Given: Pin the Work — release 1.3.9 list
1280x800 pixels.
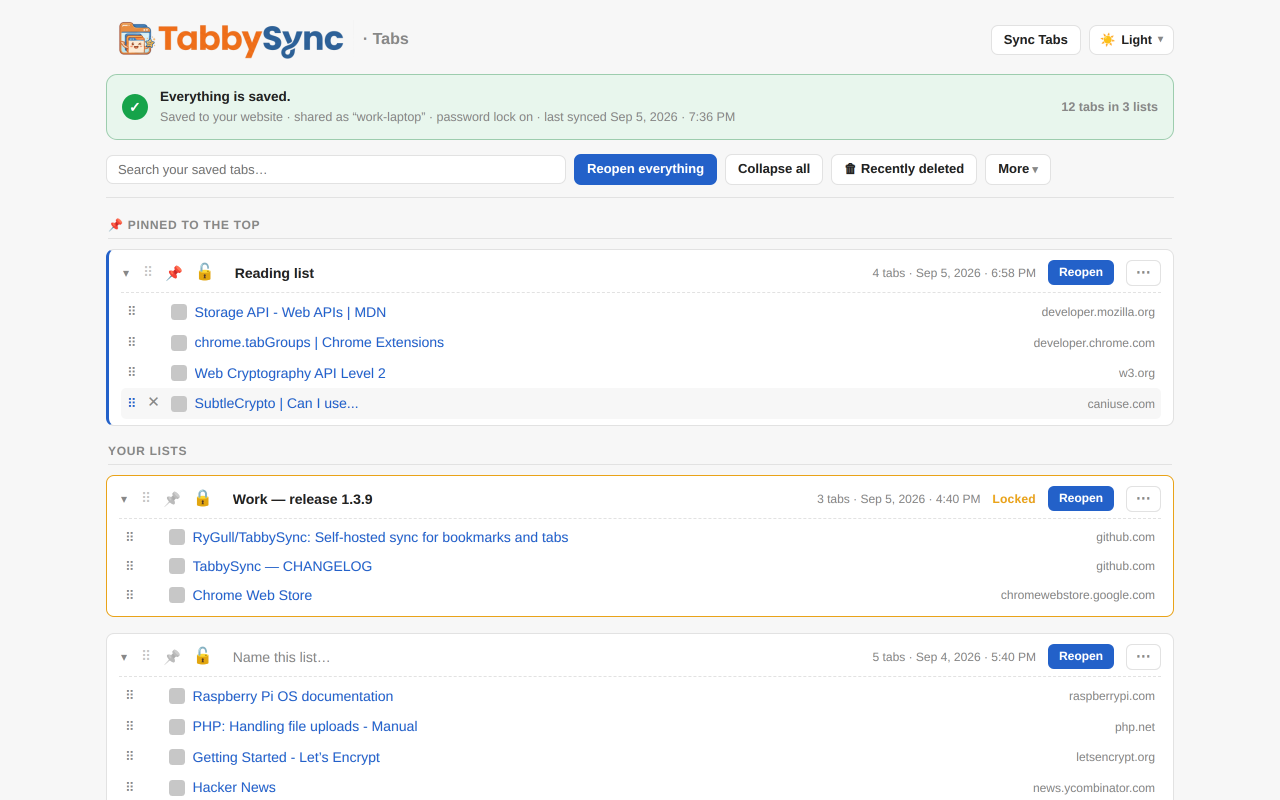Looking at the screenshot, I should [x=172, y=499].
